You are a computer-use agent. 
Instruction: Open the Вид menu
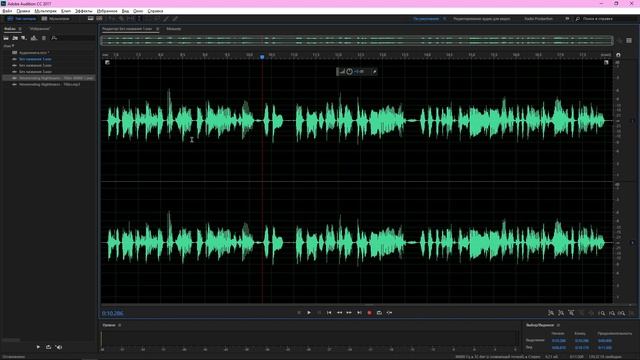tap(125, 11)
